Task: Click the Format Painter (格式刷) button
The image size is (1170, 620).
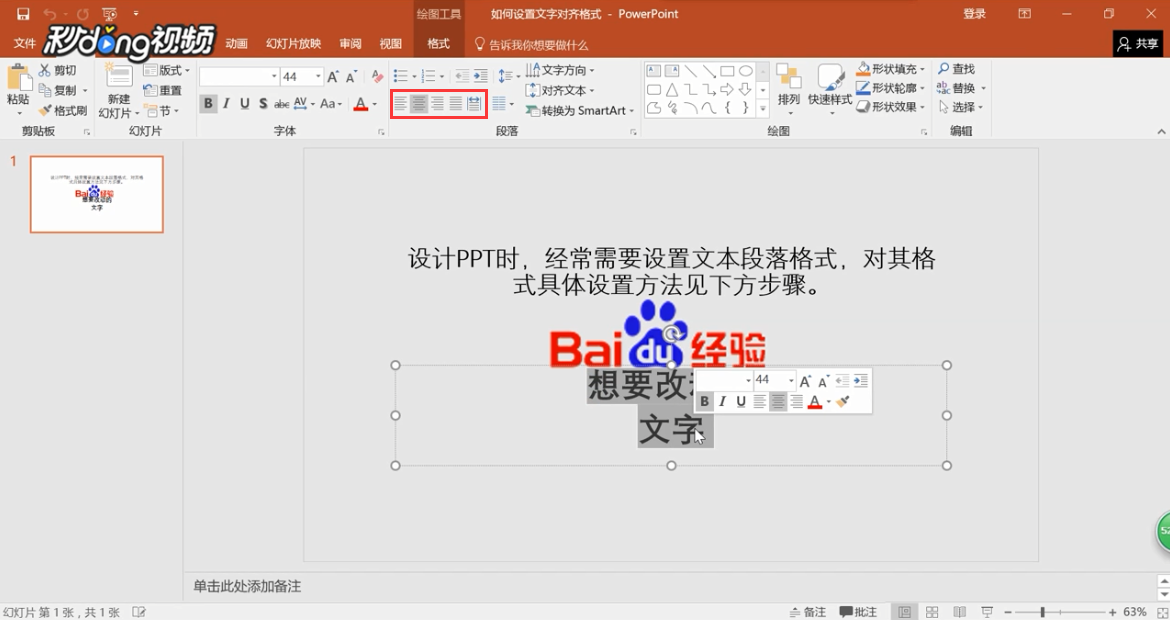Action: pos(63,110)
